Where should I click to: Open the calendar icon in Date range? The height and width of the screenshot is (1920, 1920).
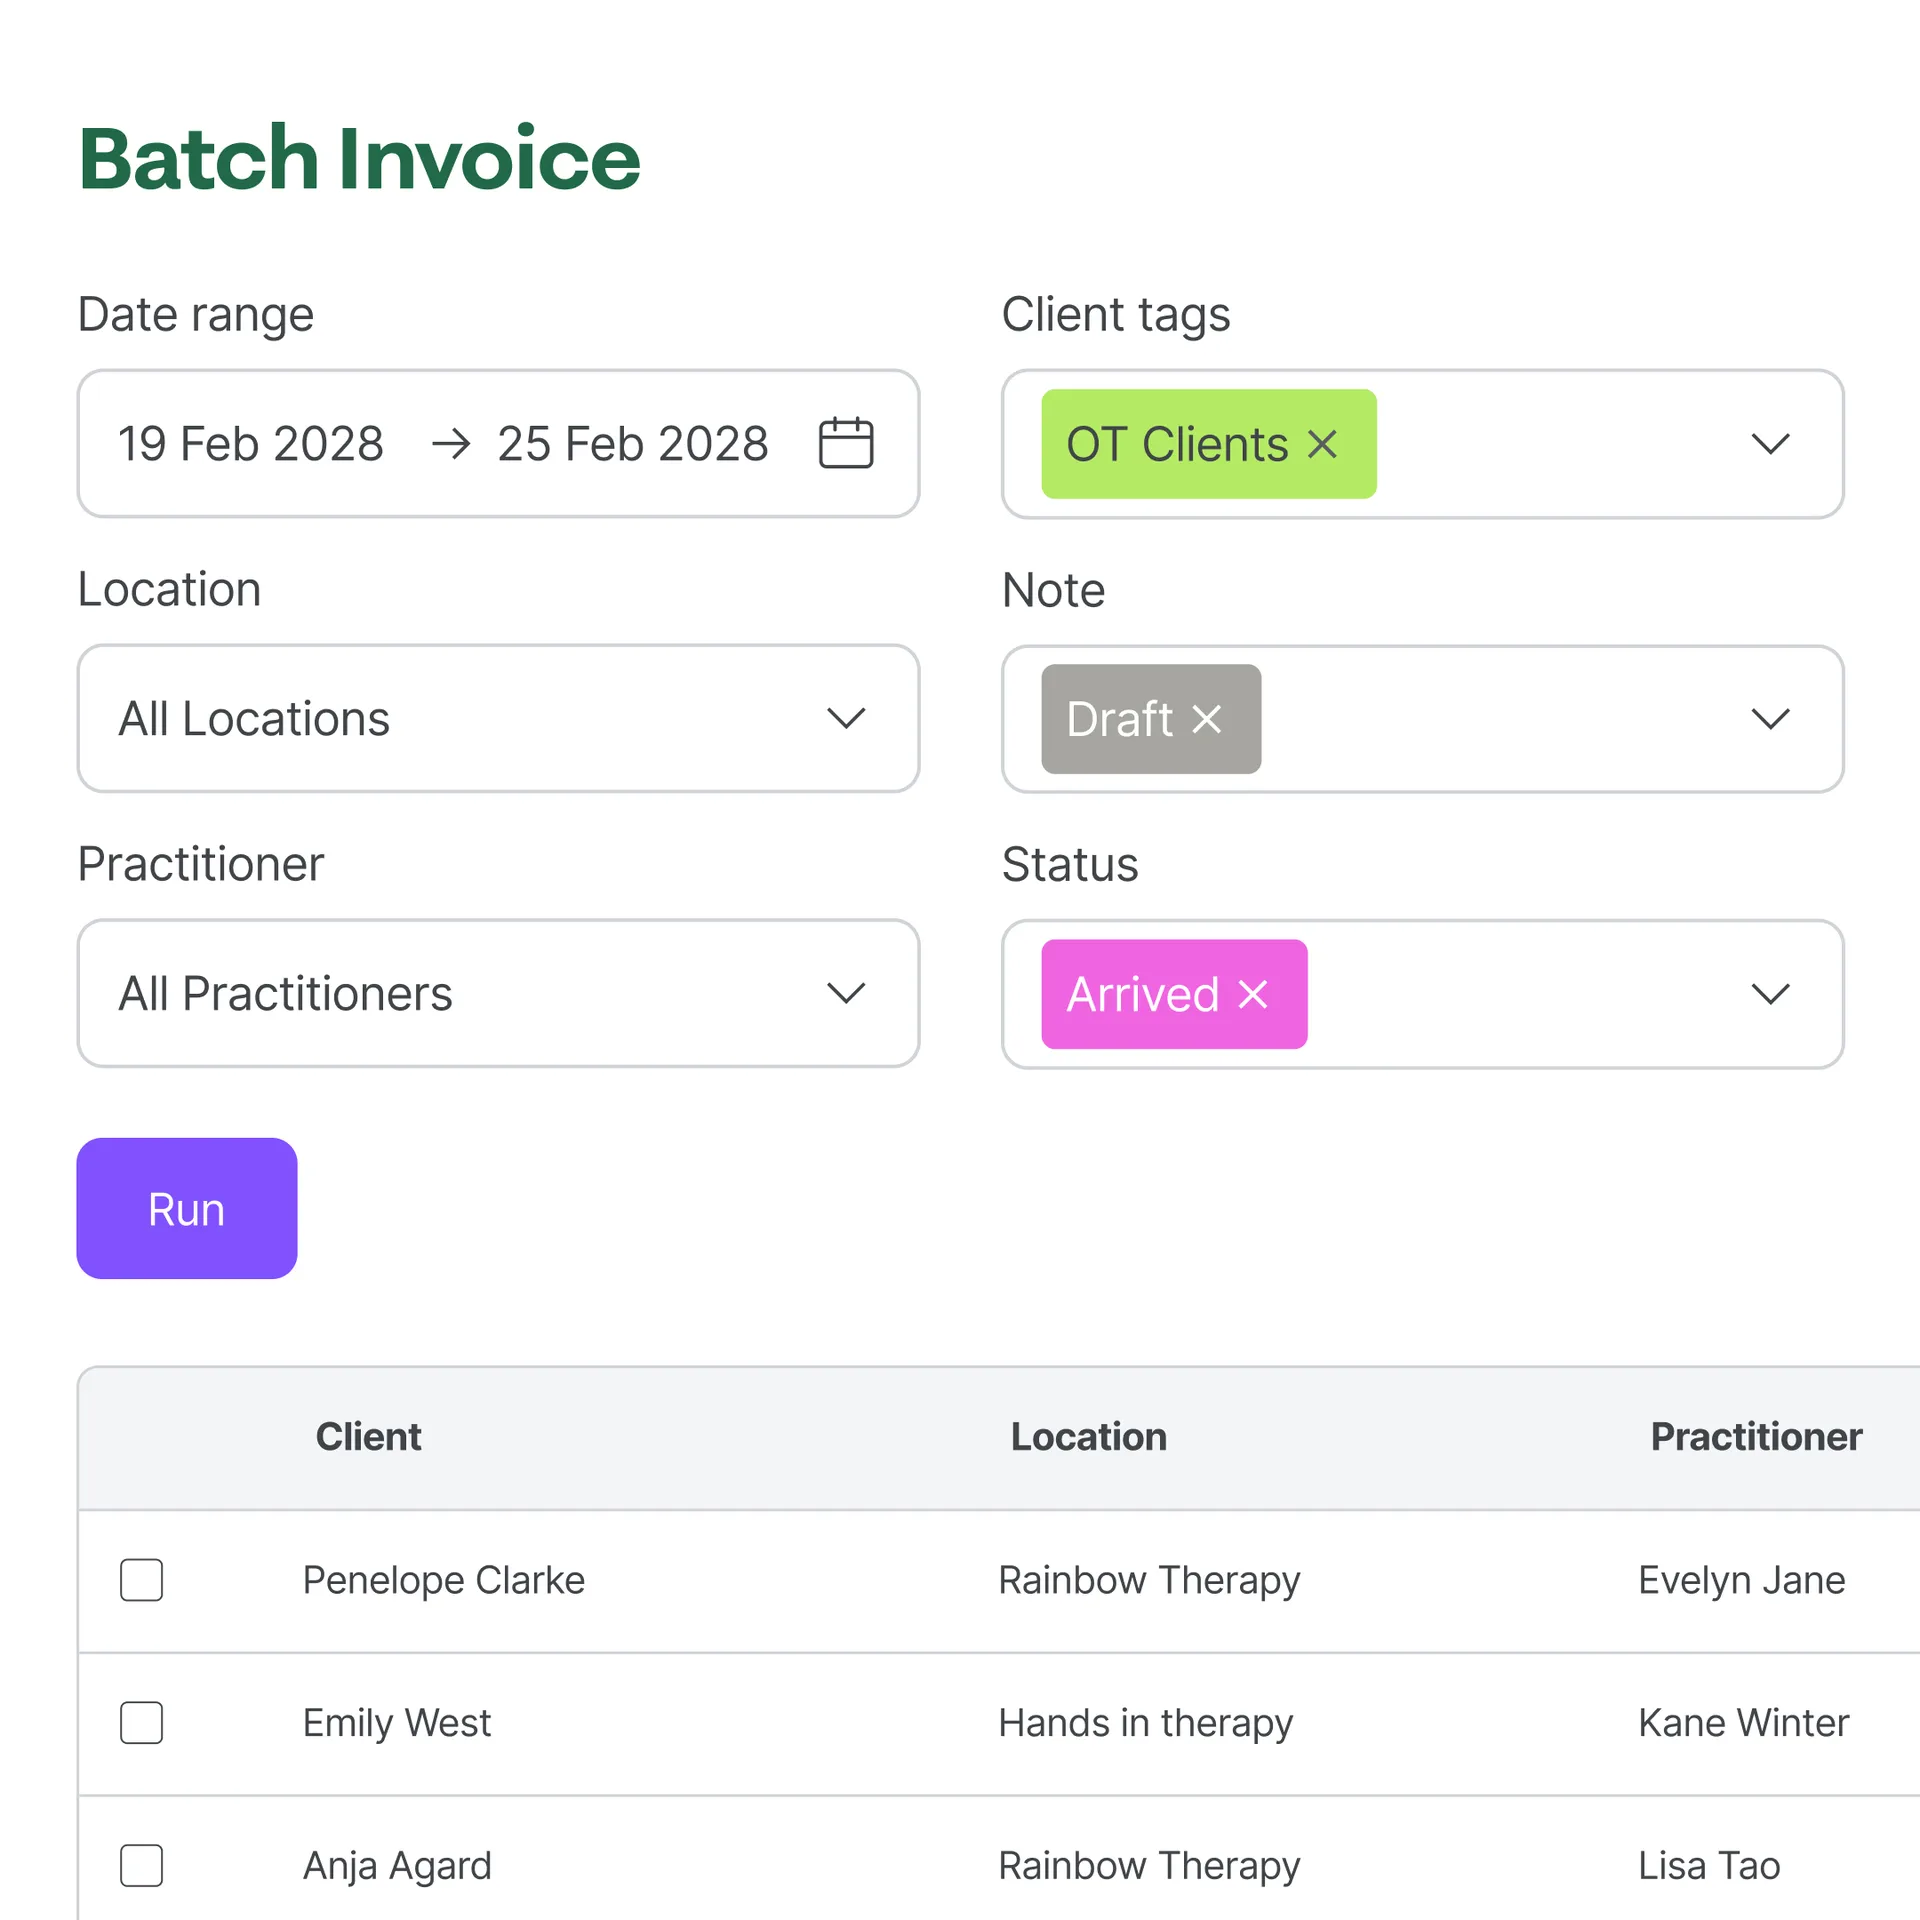[846, 443]
